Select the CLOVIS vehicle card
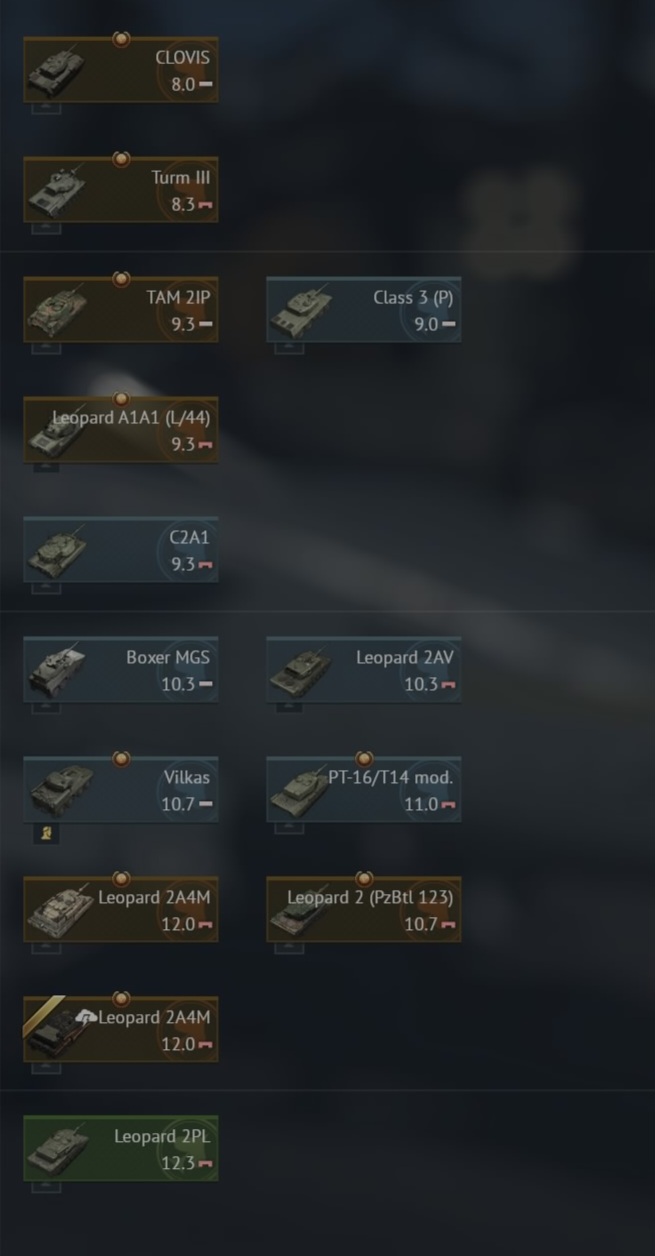655x1256 pixels. (x=121, y=70)
